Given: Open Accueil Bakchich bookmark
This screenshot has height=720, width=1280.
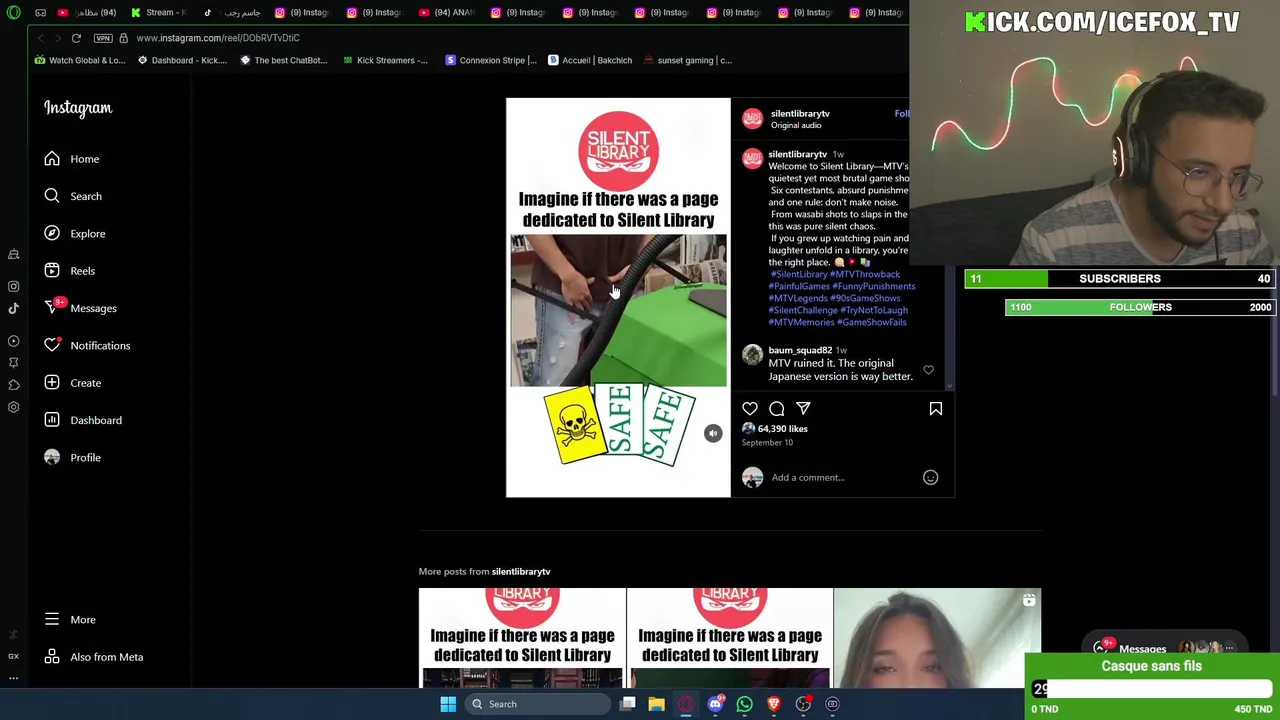Looking at the screenshot, I should [590, 60].
